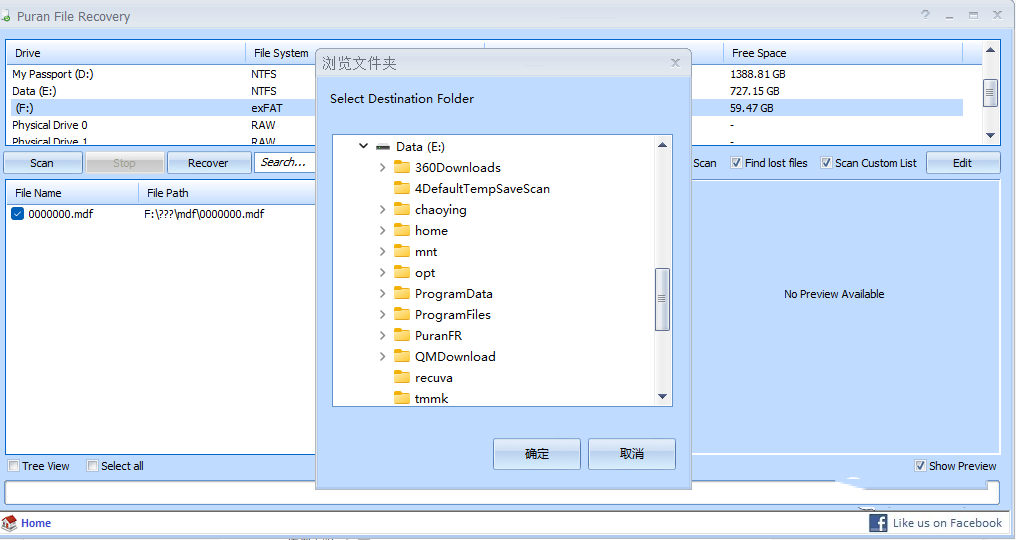Click file path F:\???\mdf\0000000.mdf
Viewport: 1016px width, 540px height.
pos(204,214)
